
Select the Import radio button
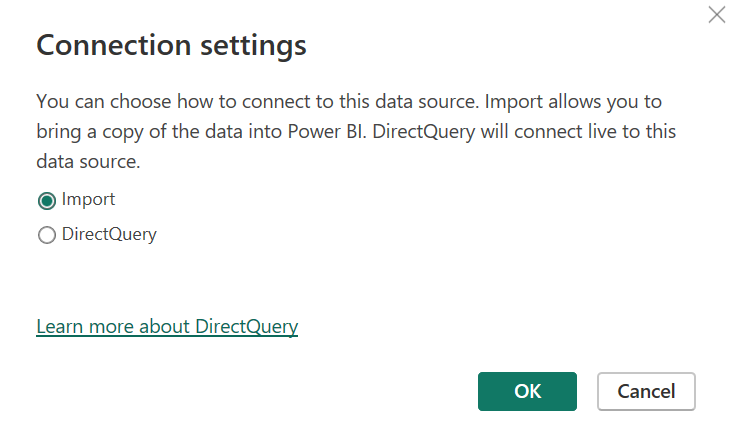click(46, 200)
